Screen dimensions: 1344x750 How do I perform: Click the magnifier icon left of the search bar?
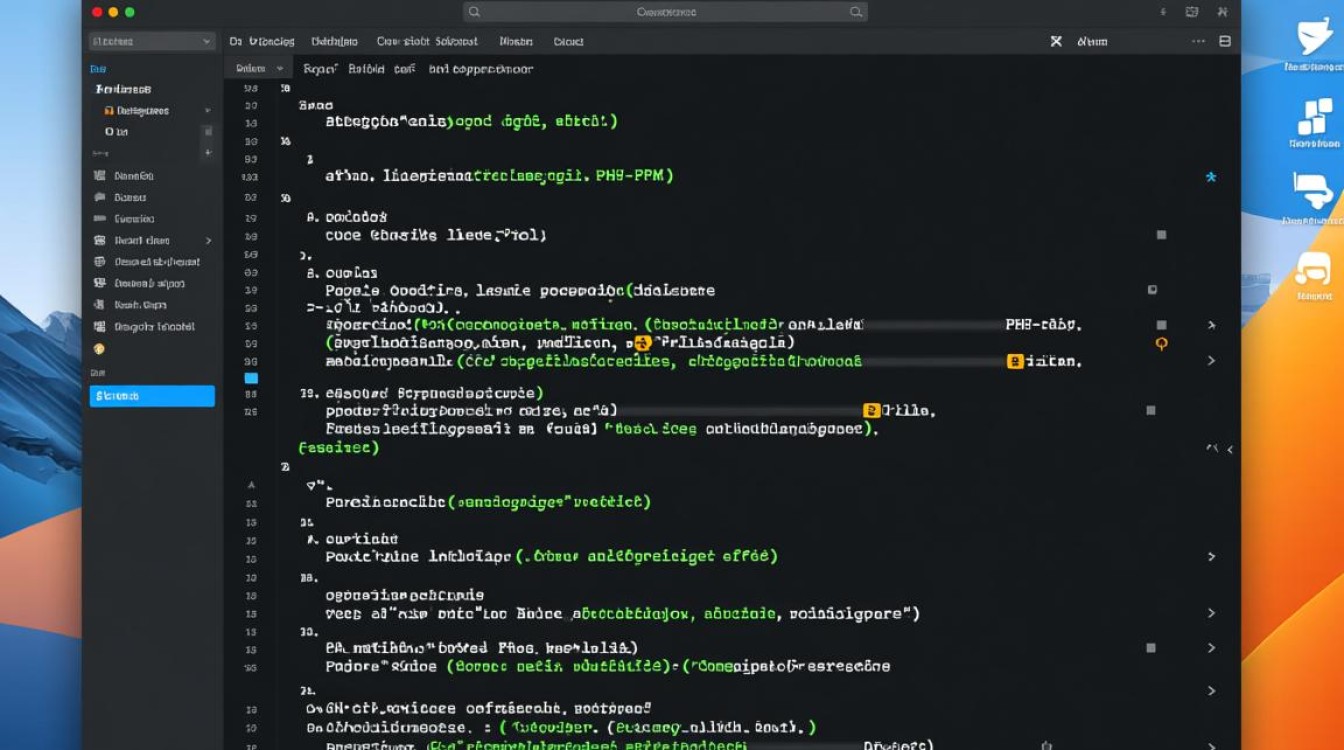coord(474,12)
